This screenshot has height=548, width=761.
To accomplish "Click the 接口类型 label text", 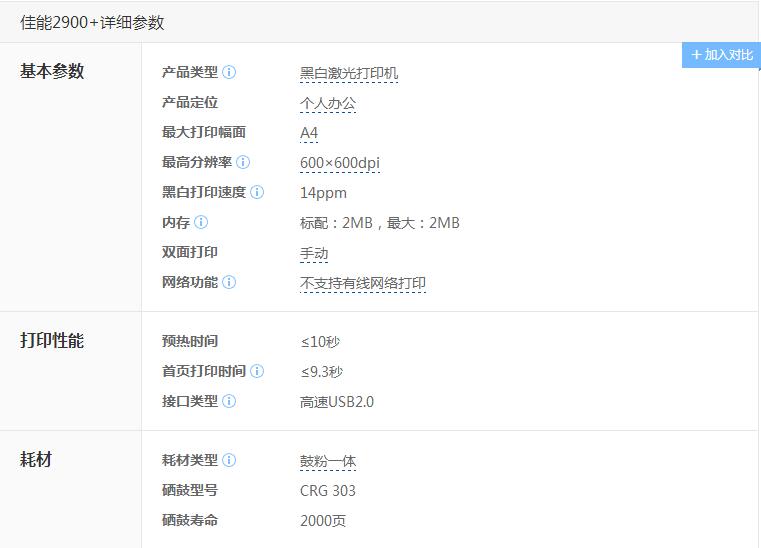I will tap(190, 401).
